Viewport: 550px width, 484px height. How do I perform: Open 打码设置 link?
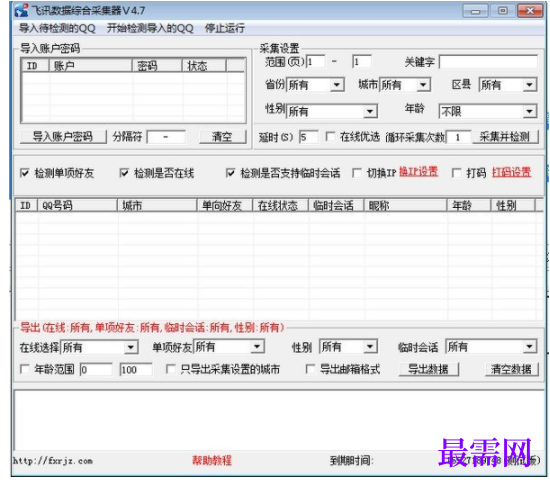click(x=511, y=172)
